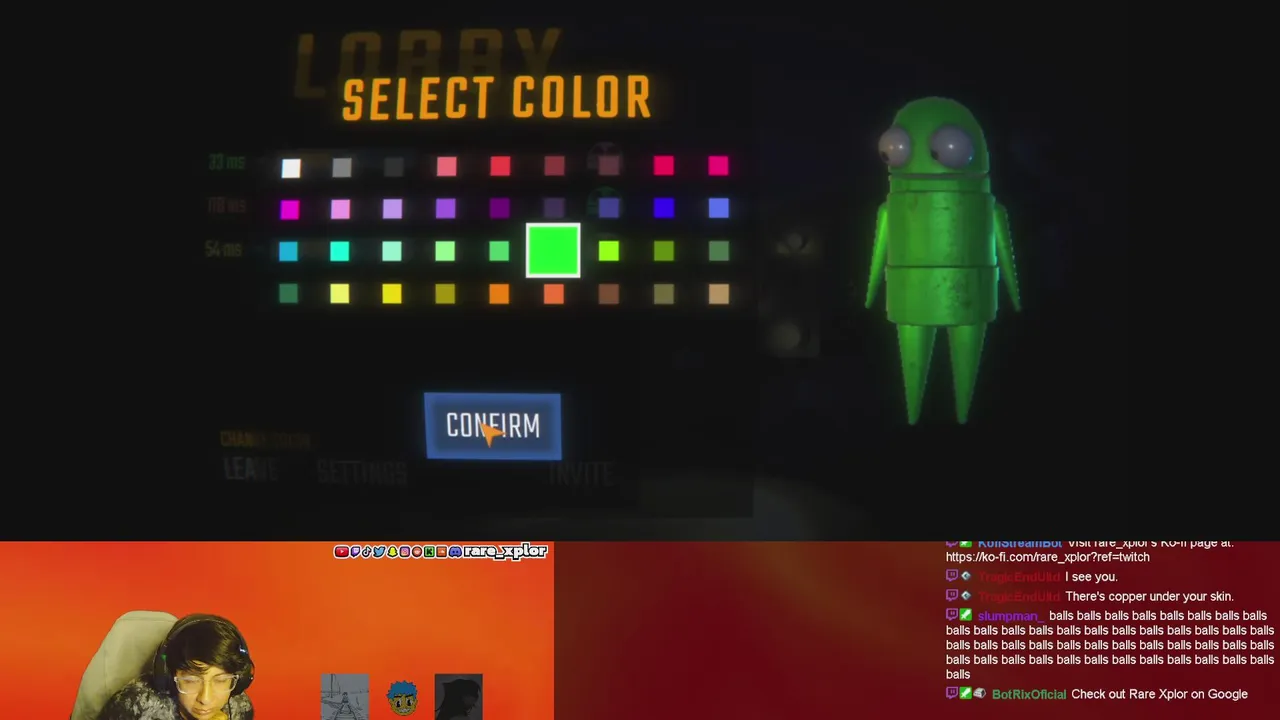Viewport: 1280px width, 720px height.
Task: Choose the muted sage green swatch ending third row
Action: pyautogui.click(x=718, y=251)
